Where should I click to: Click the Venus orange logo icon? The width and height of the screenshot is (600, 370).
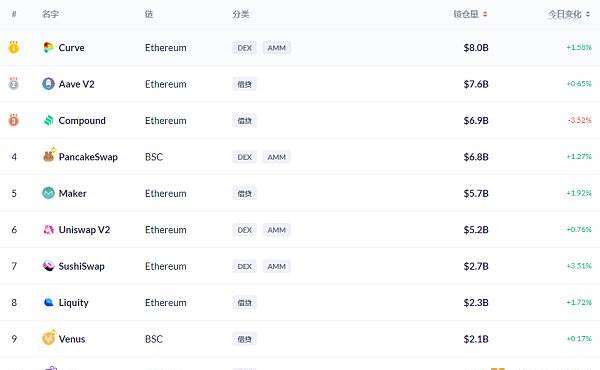point(49,337)
